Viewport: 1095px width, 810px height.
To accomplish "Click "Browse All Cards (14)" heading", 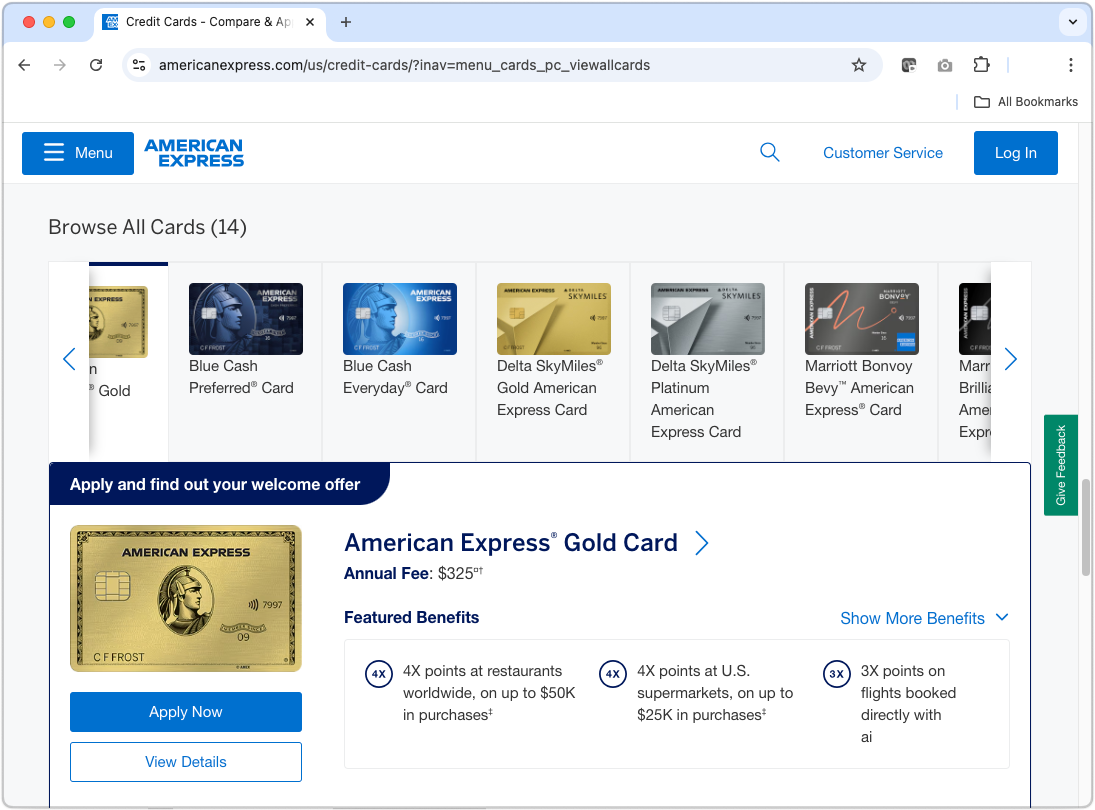I will (x=147, y=227).
